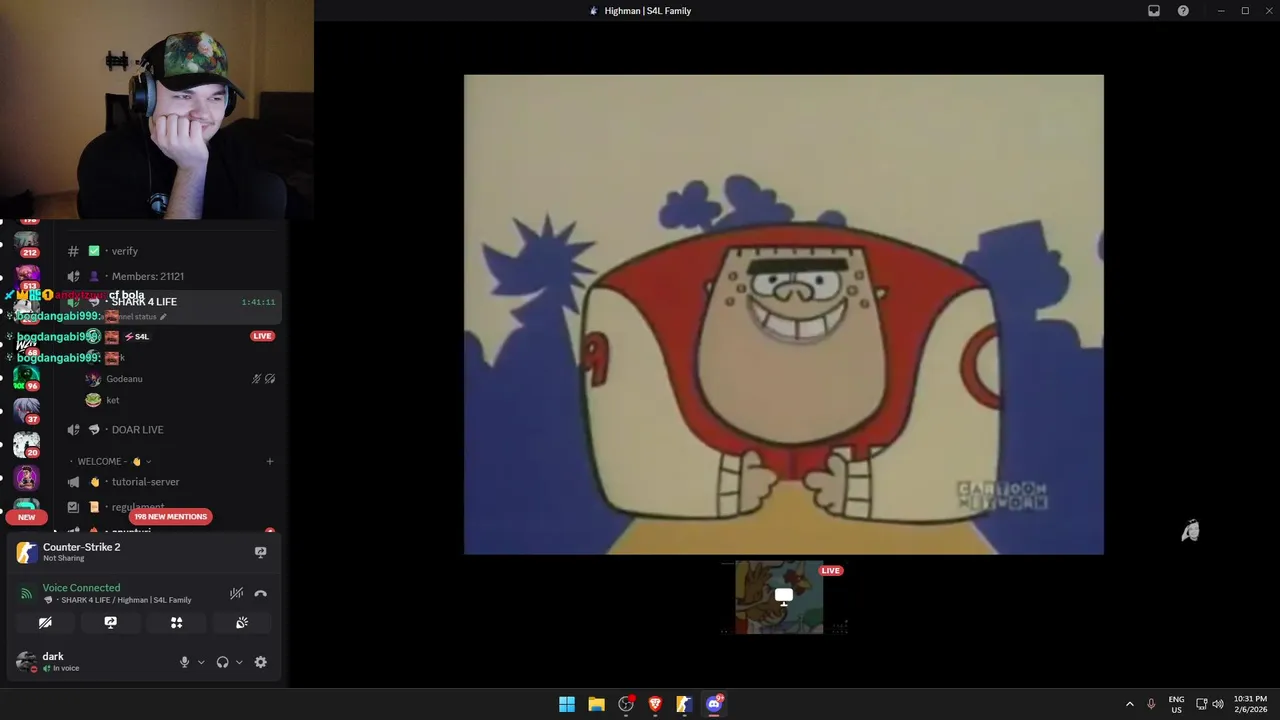Change ENG US input language

coord(1176,704)
